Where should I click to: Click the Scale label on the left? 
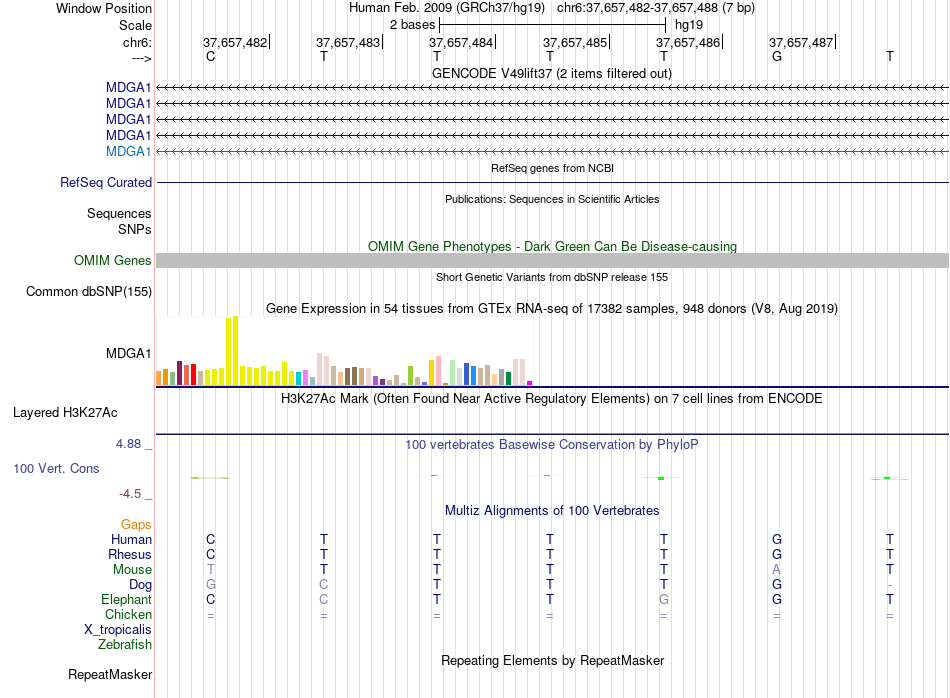(x=136, y=25)
